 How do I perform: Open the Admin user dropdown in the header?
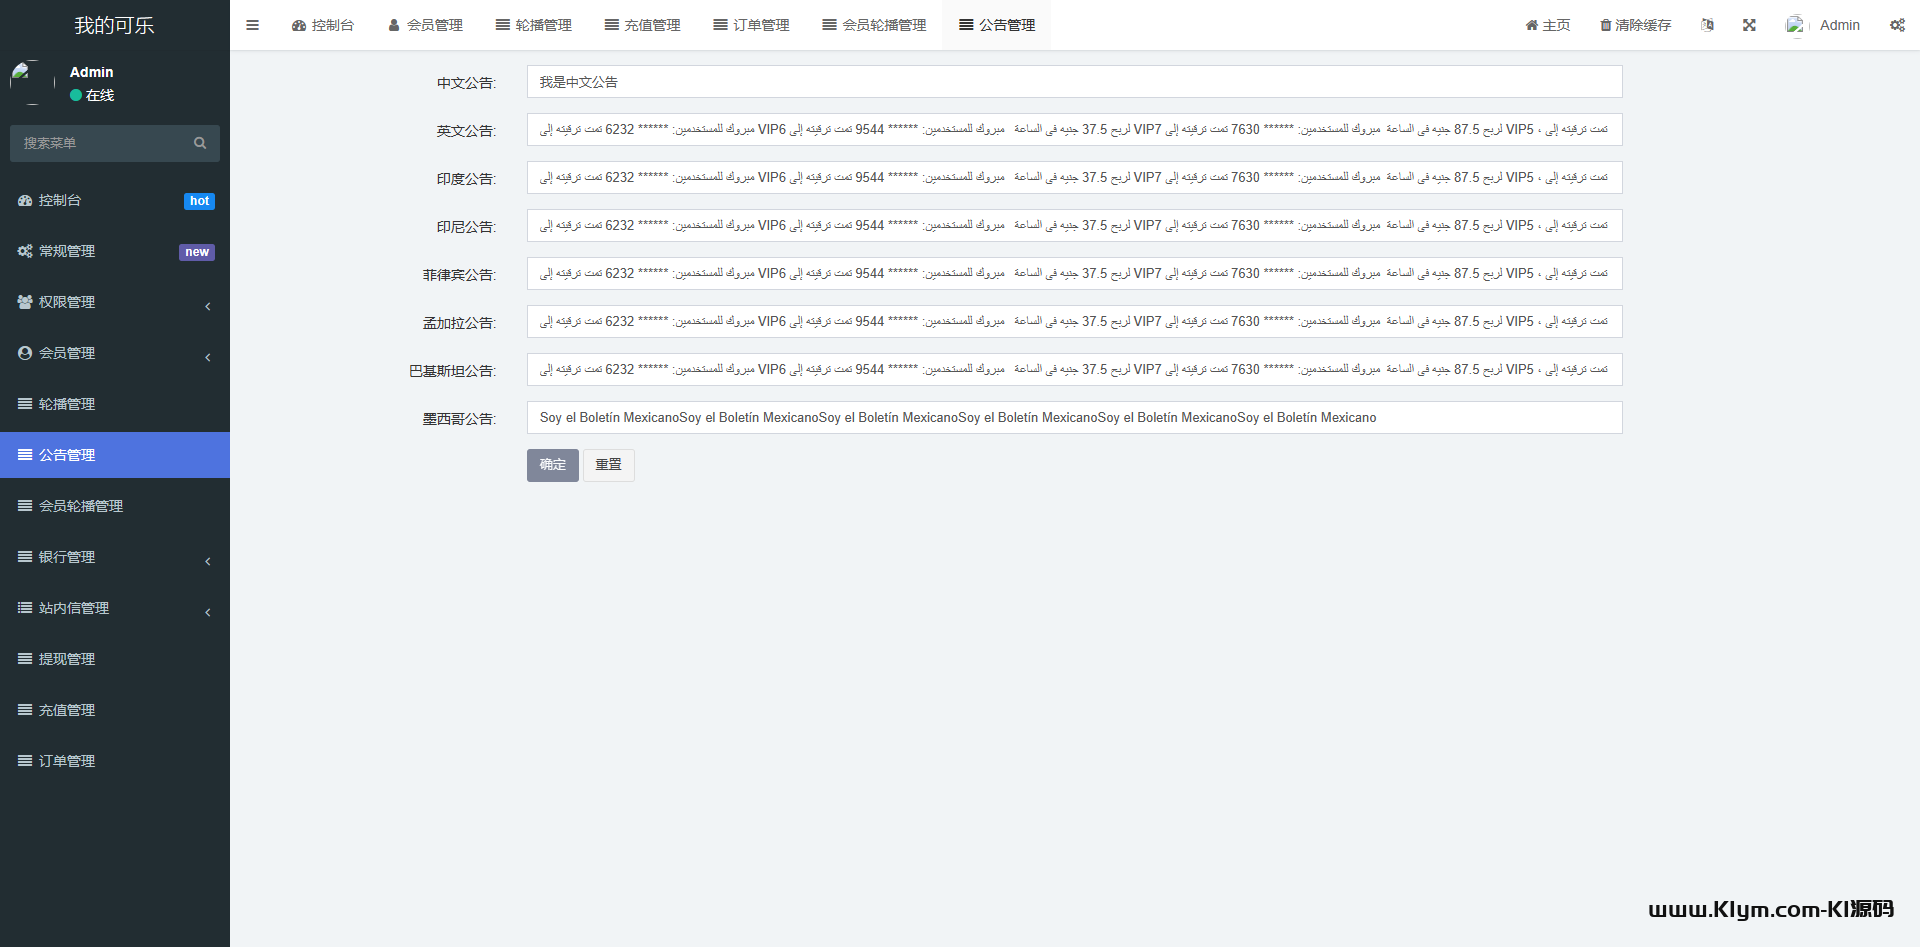[1823, 25]
